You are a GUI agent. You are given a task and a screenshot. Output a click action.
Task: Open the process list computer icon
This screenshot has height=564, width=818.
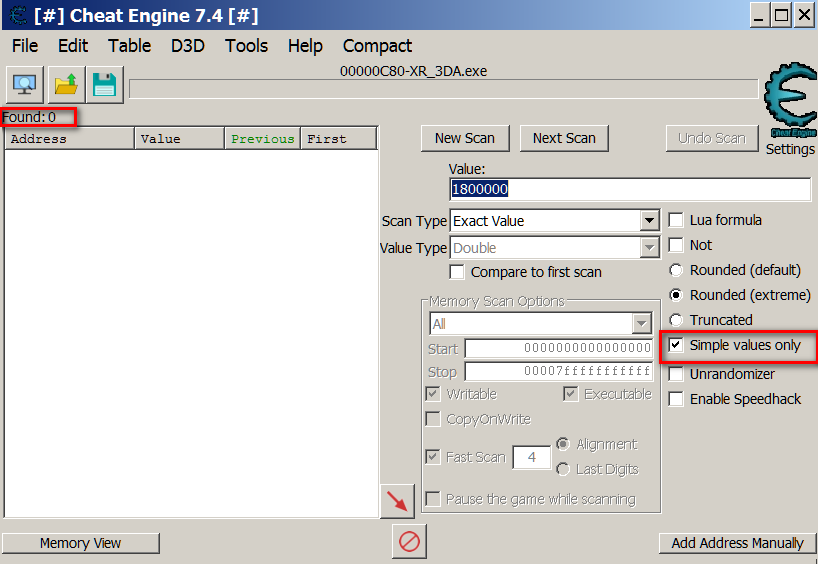pos(25,85)
